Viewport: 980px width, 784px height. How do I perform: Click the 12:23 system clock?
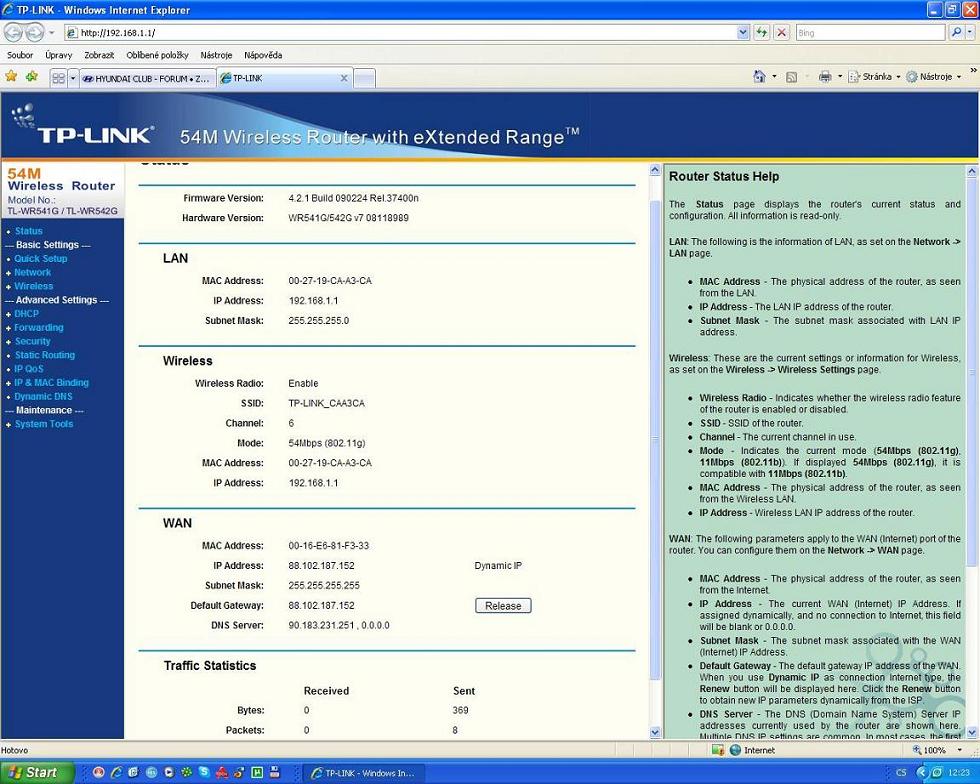(x=959, y=773)
